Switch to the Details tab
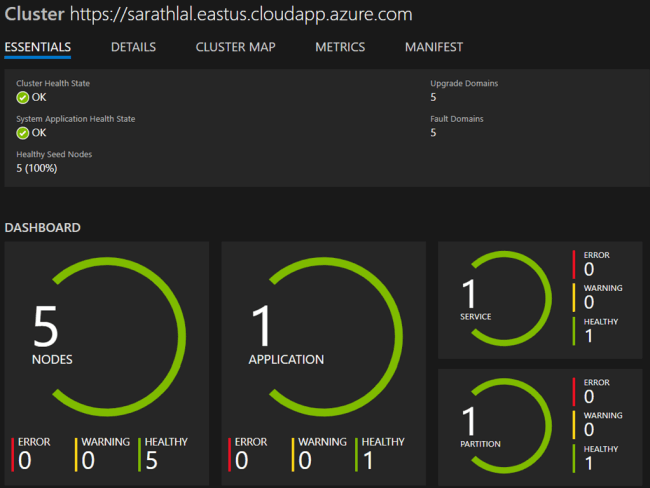650x488 pixels. tap(133, 47)
